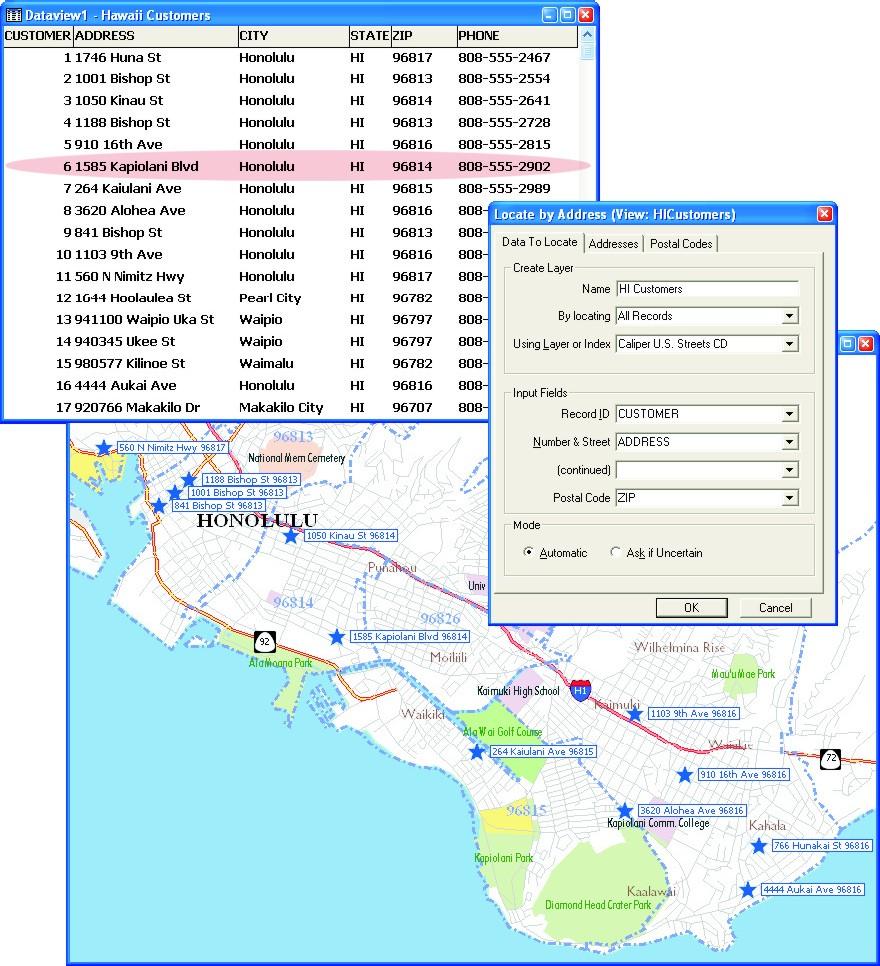Image resolution: width=880 pixels, height=966 pixels.
Task: Click the dataview scrollbar up arrow
Action: tap(587, 34)
